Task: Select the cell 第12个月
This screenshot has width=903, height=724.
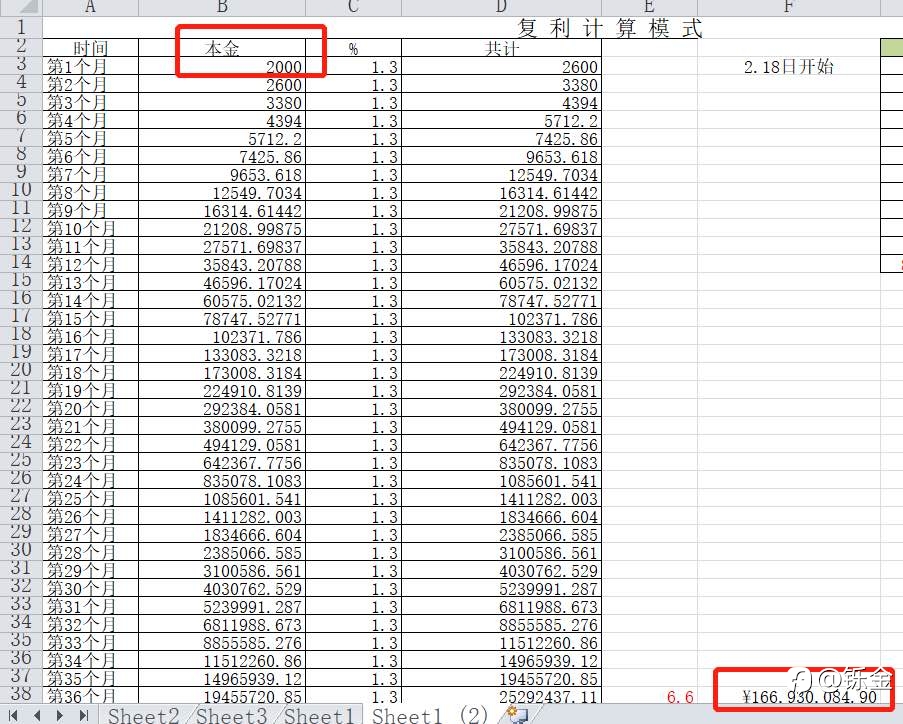Action: [x=91, y=264]
